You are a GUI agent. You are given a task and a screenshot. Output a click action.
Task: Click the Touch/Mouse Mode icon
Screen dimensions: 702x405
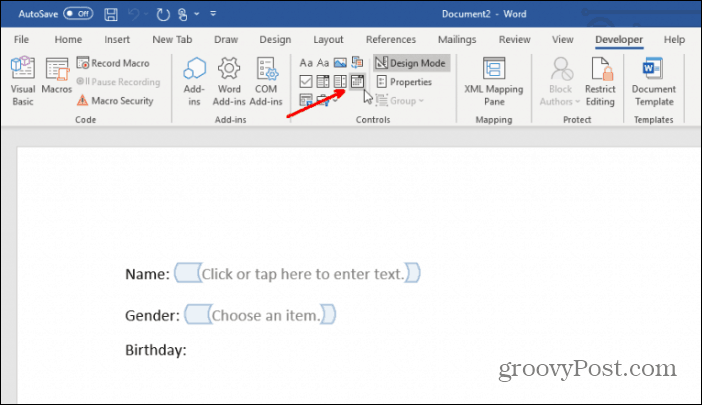pos(183,14)
